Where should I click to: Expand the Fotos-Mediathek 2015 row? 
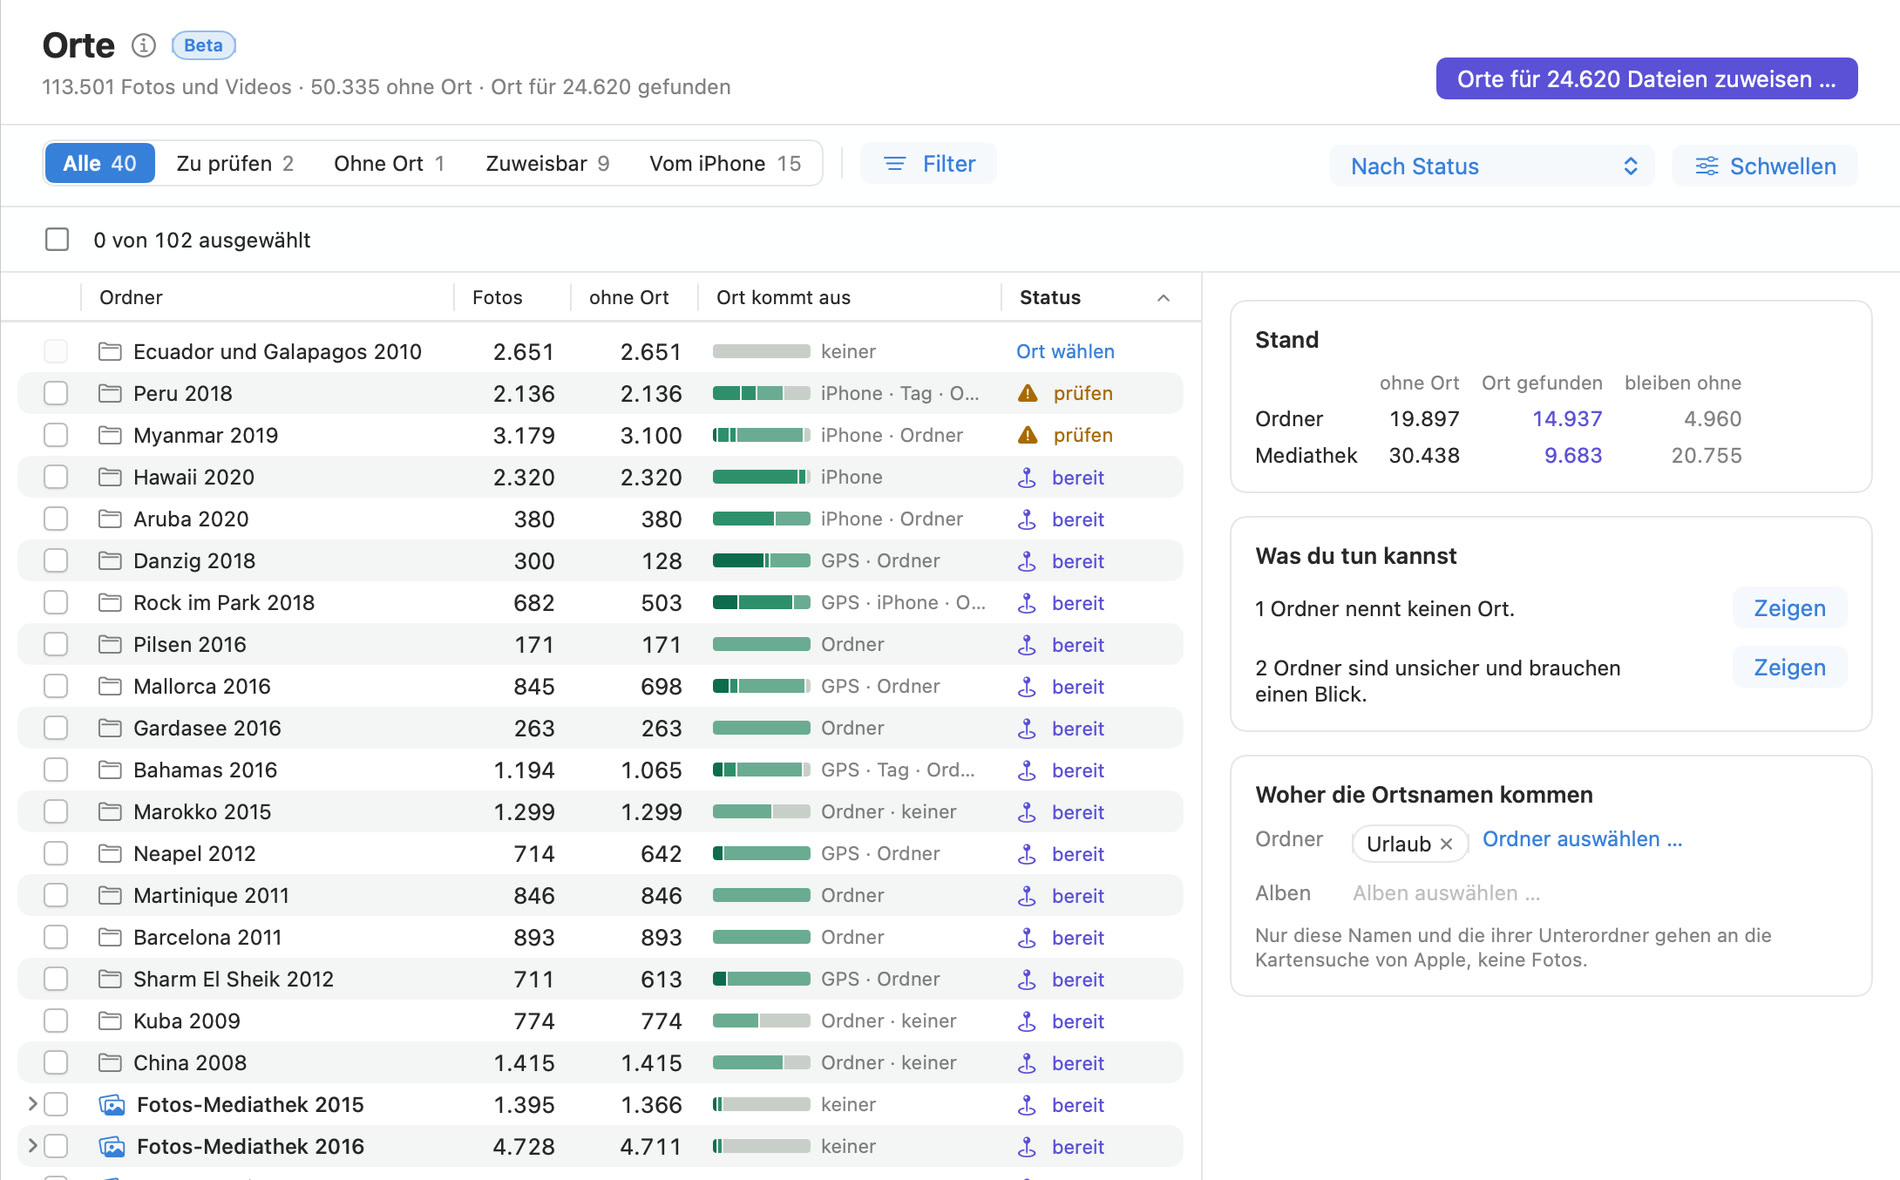pos(32,1104)
